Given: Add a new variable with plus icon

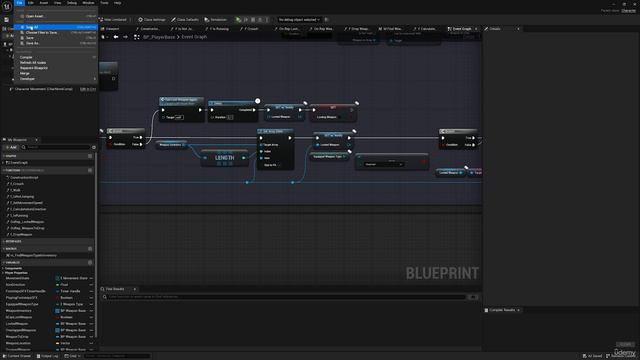Looking at the screenshot, I should pos(90,262).
